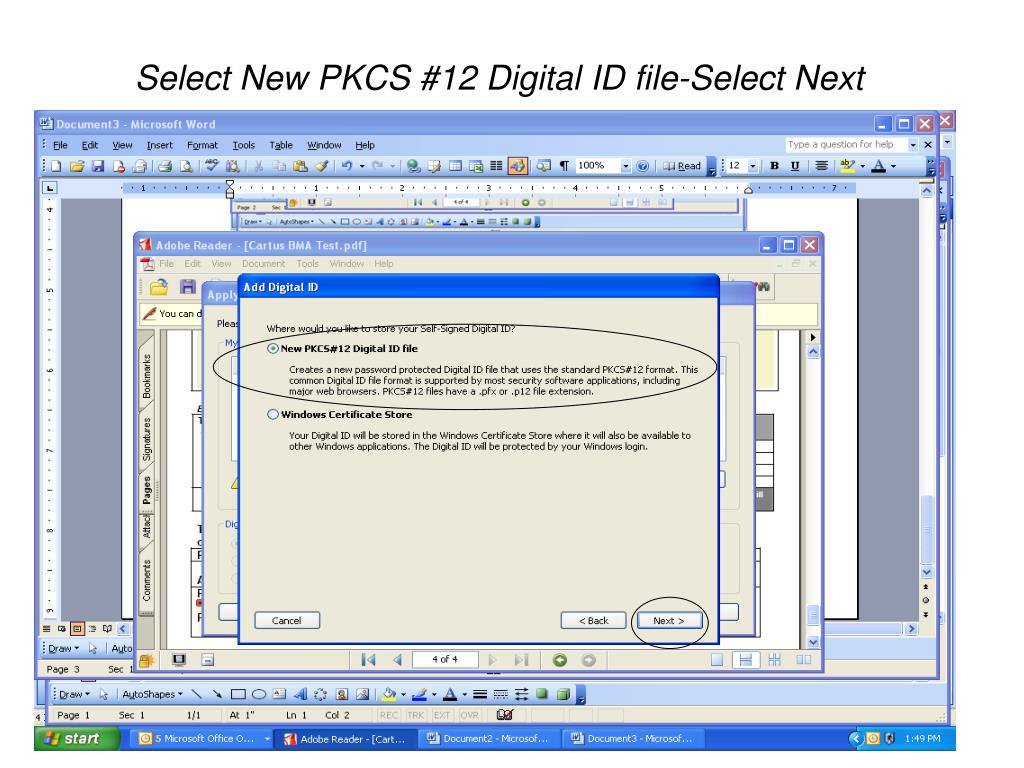Click green Previous View button in Reader
The width and height of the screenshot is (1024, 768).
click(560, 660)
